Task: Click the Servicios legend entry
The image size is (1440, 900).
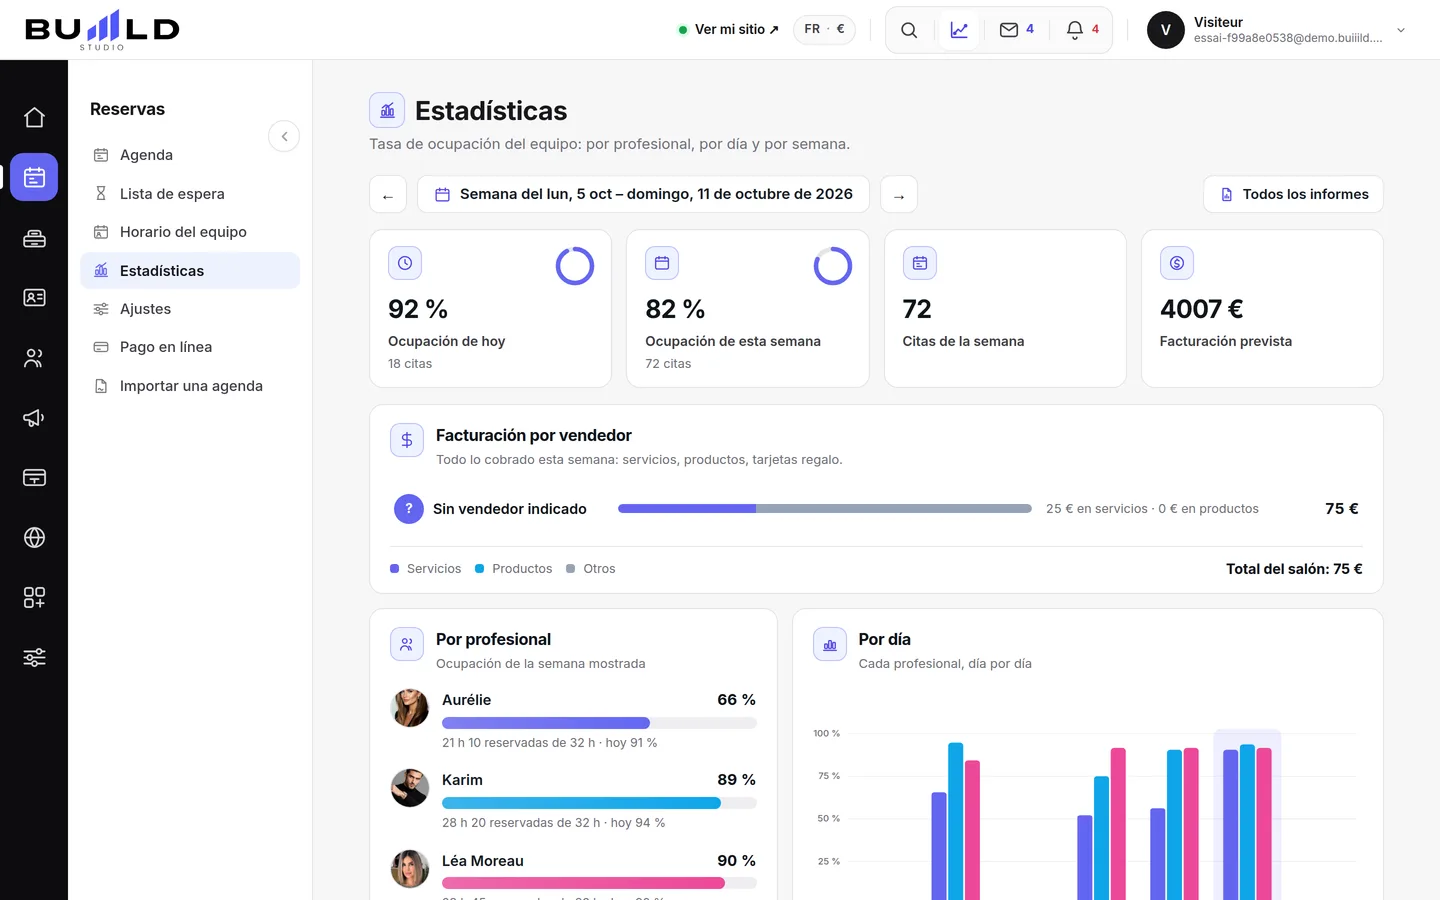Action: [426, 569]
